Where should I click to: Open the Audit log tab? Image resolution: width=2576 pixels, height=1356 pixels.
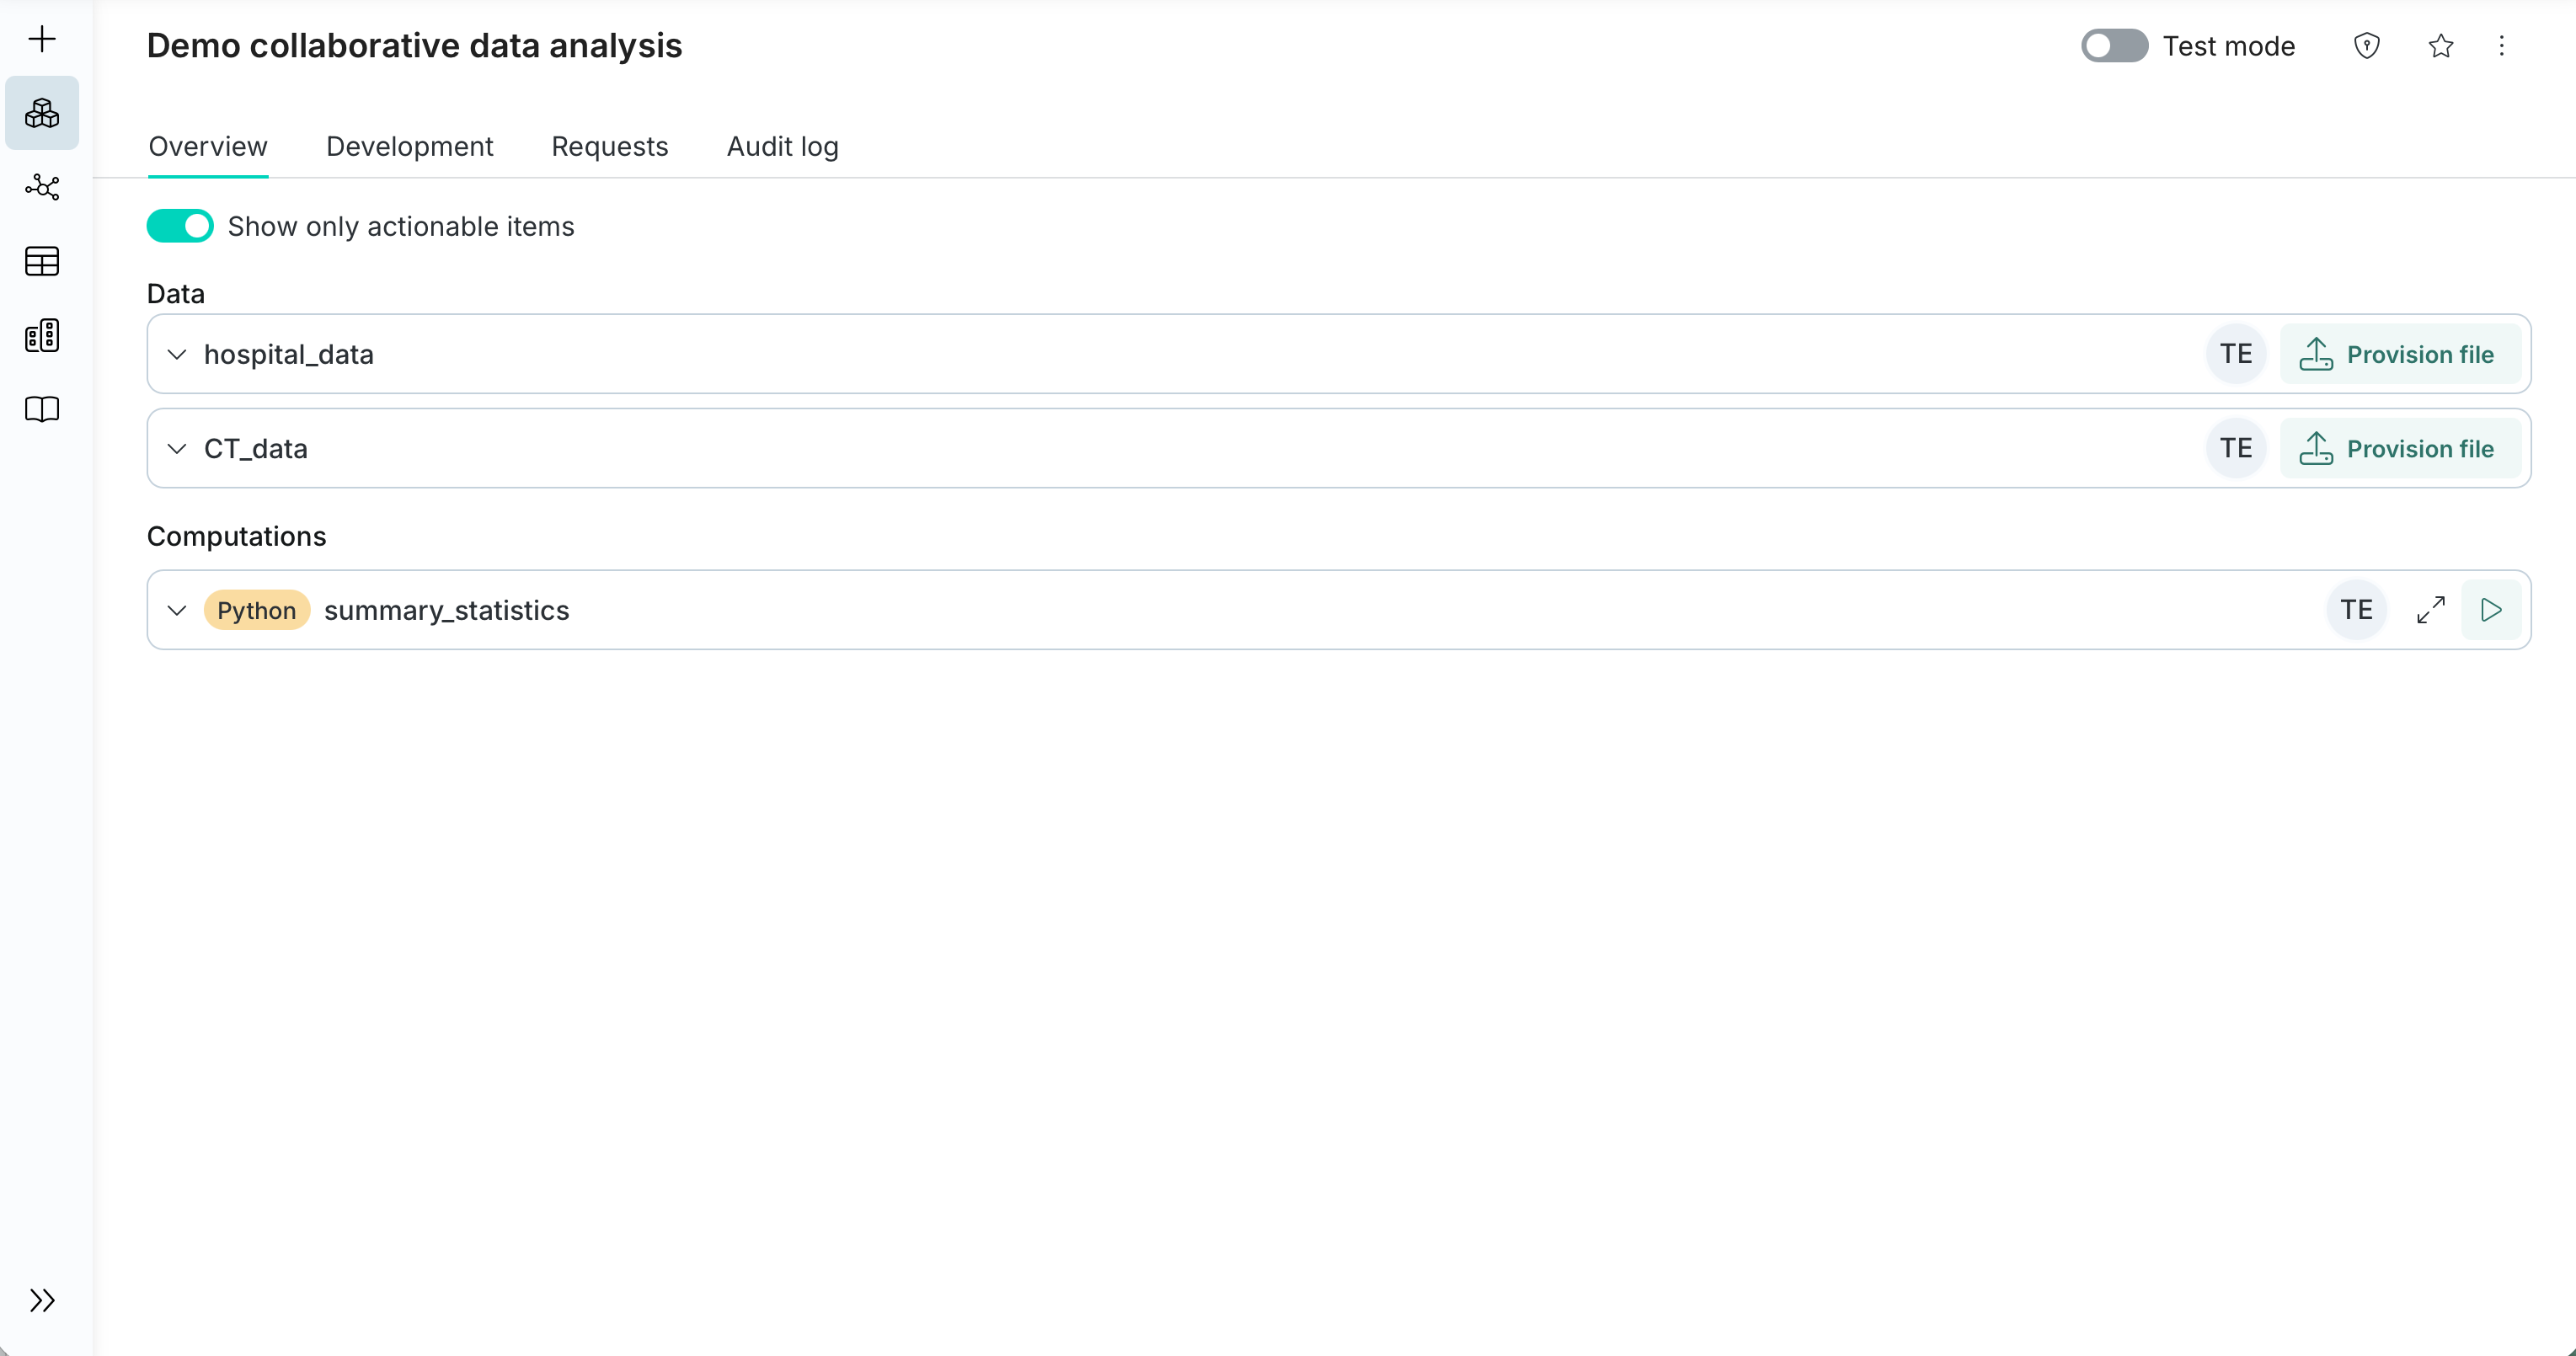(x=782, y=146)
